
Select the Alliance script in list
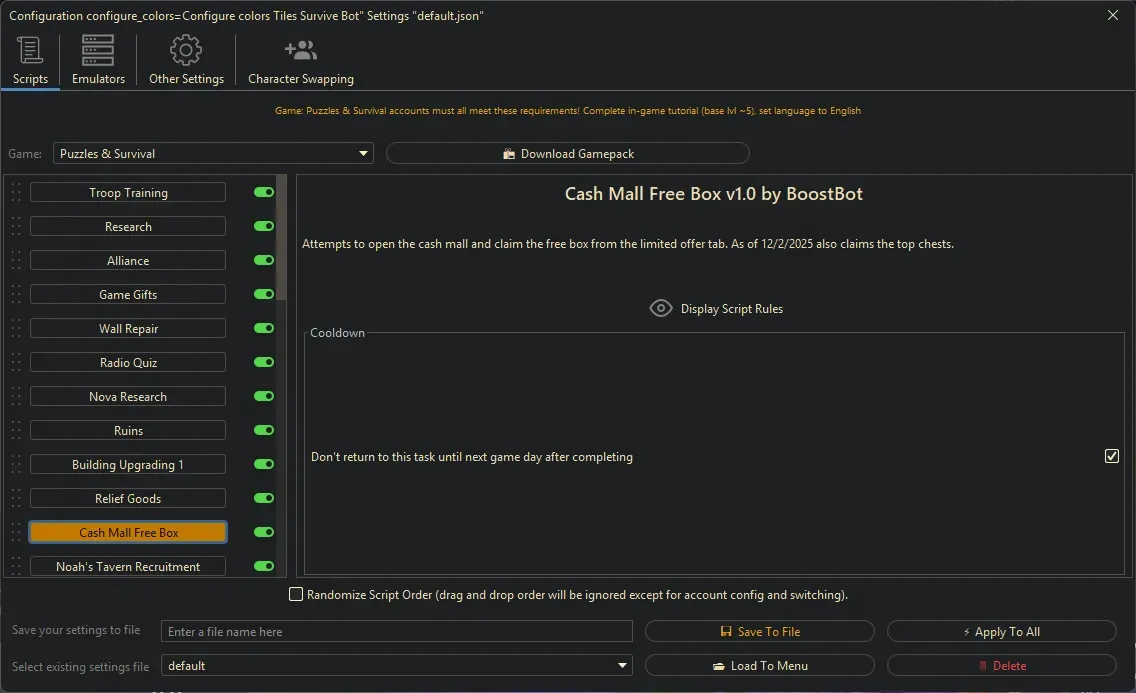click(x=128, y=261)
